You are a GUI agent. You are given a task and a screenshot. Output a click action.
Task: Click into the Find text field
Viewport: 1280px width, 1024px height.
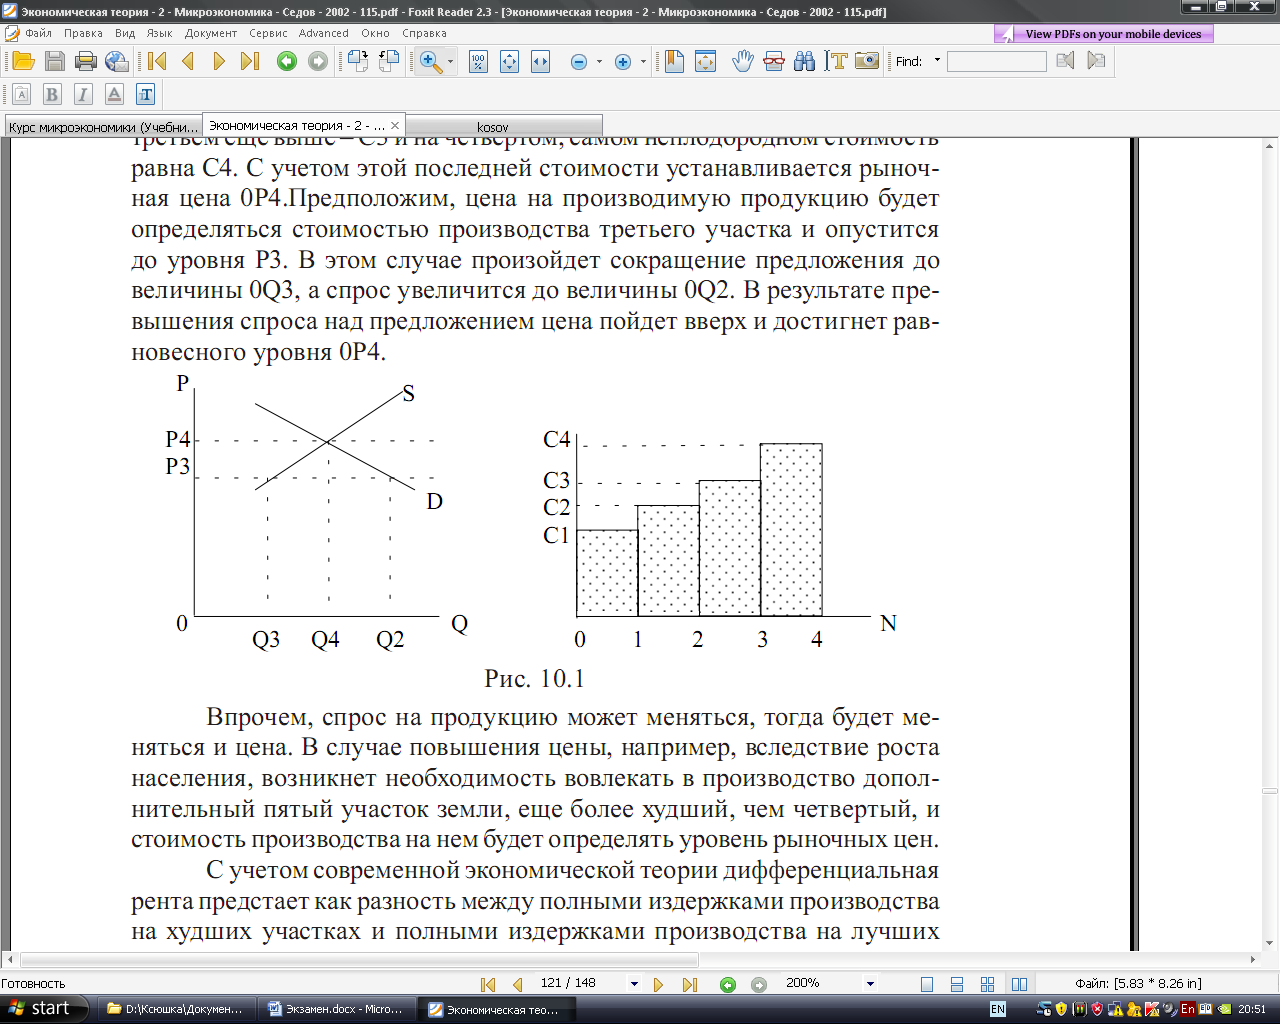[996, 61]
